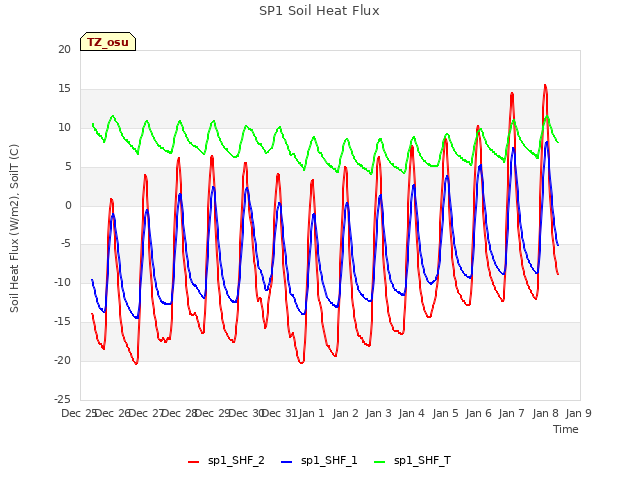
Task: Click the Jan 8 x-axis tick label
Action: [545, 413]
